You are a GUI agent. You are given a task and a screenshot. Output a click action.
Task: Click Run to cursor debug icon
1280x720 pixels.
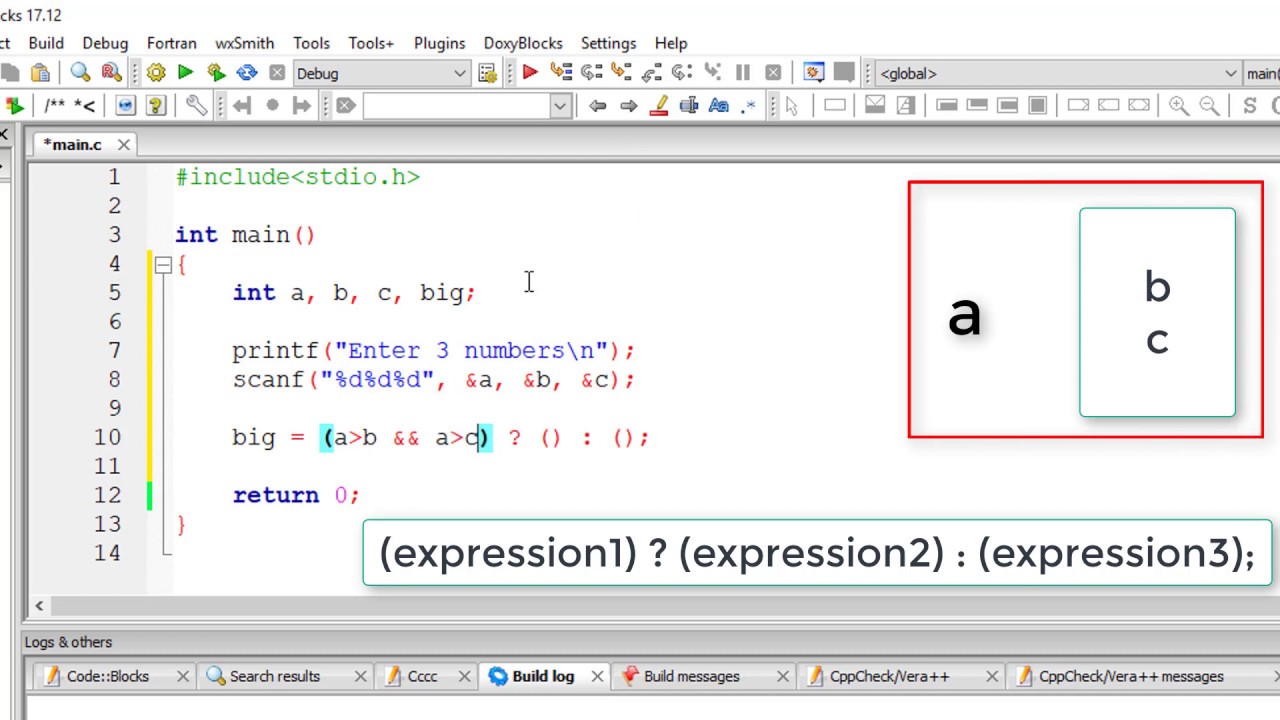point(561,73)
